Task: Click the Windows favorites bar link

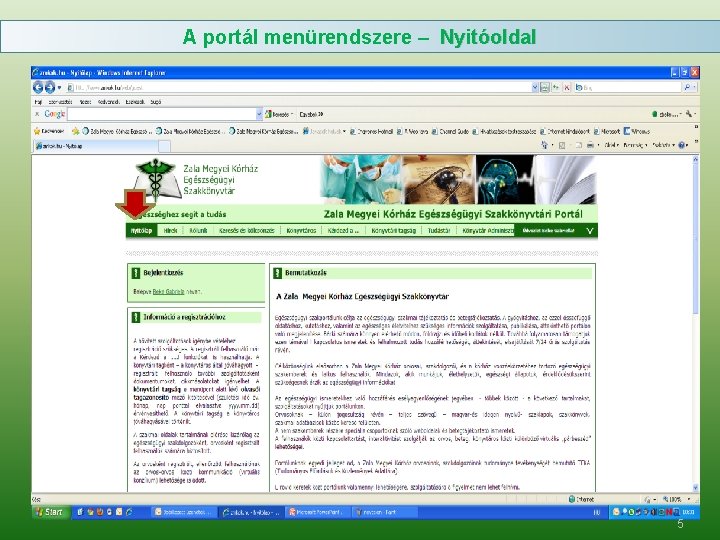Action: click(637, 131)
